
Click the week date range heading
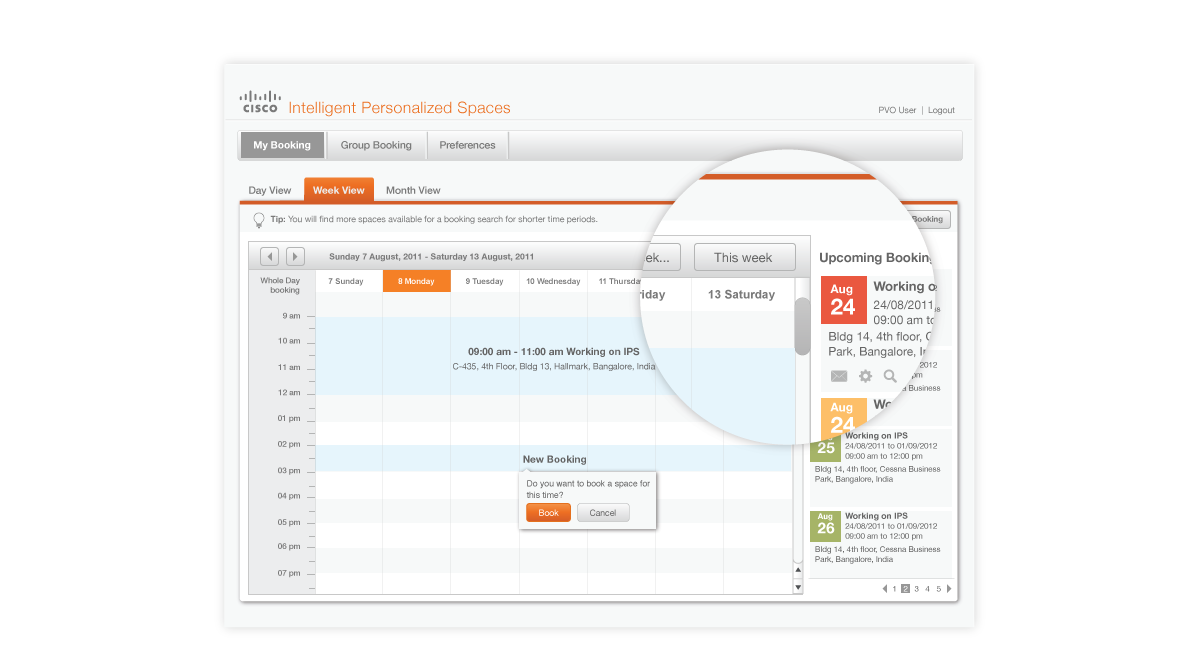[431, 256]
